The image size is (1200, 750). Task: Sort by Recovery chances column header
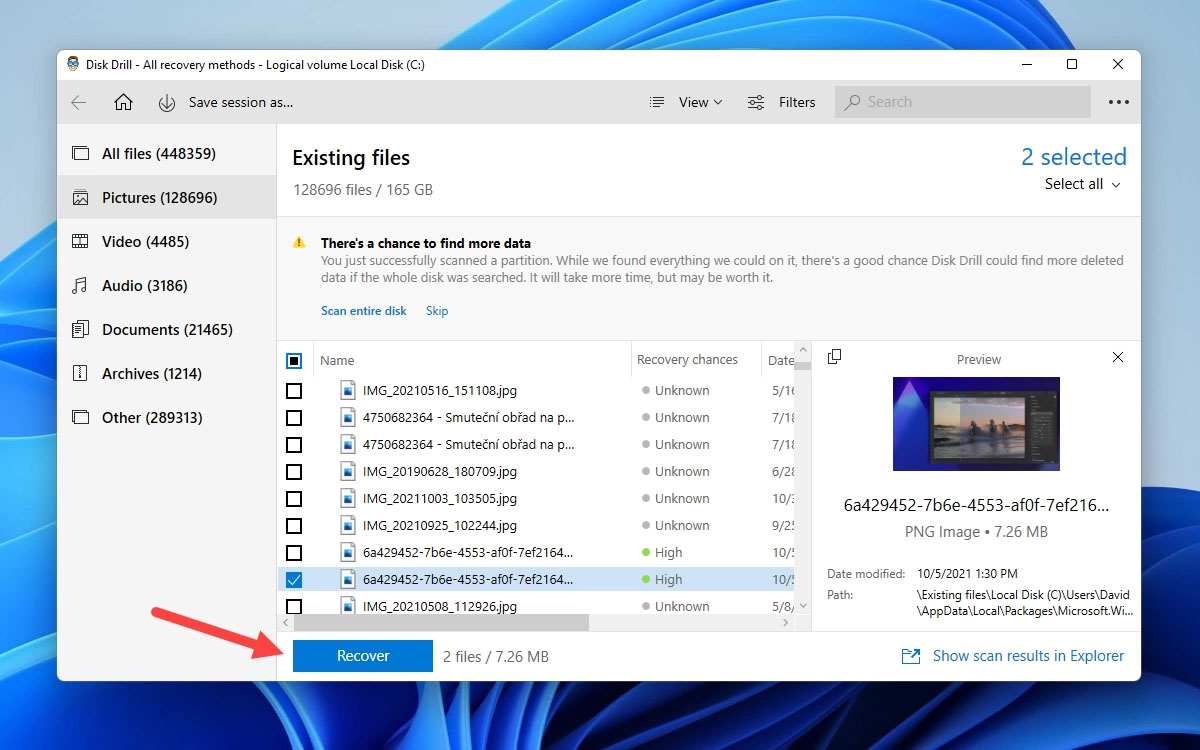click(x=687, y=360)
